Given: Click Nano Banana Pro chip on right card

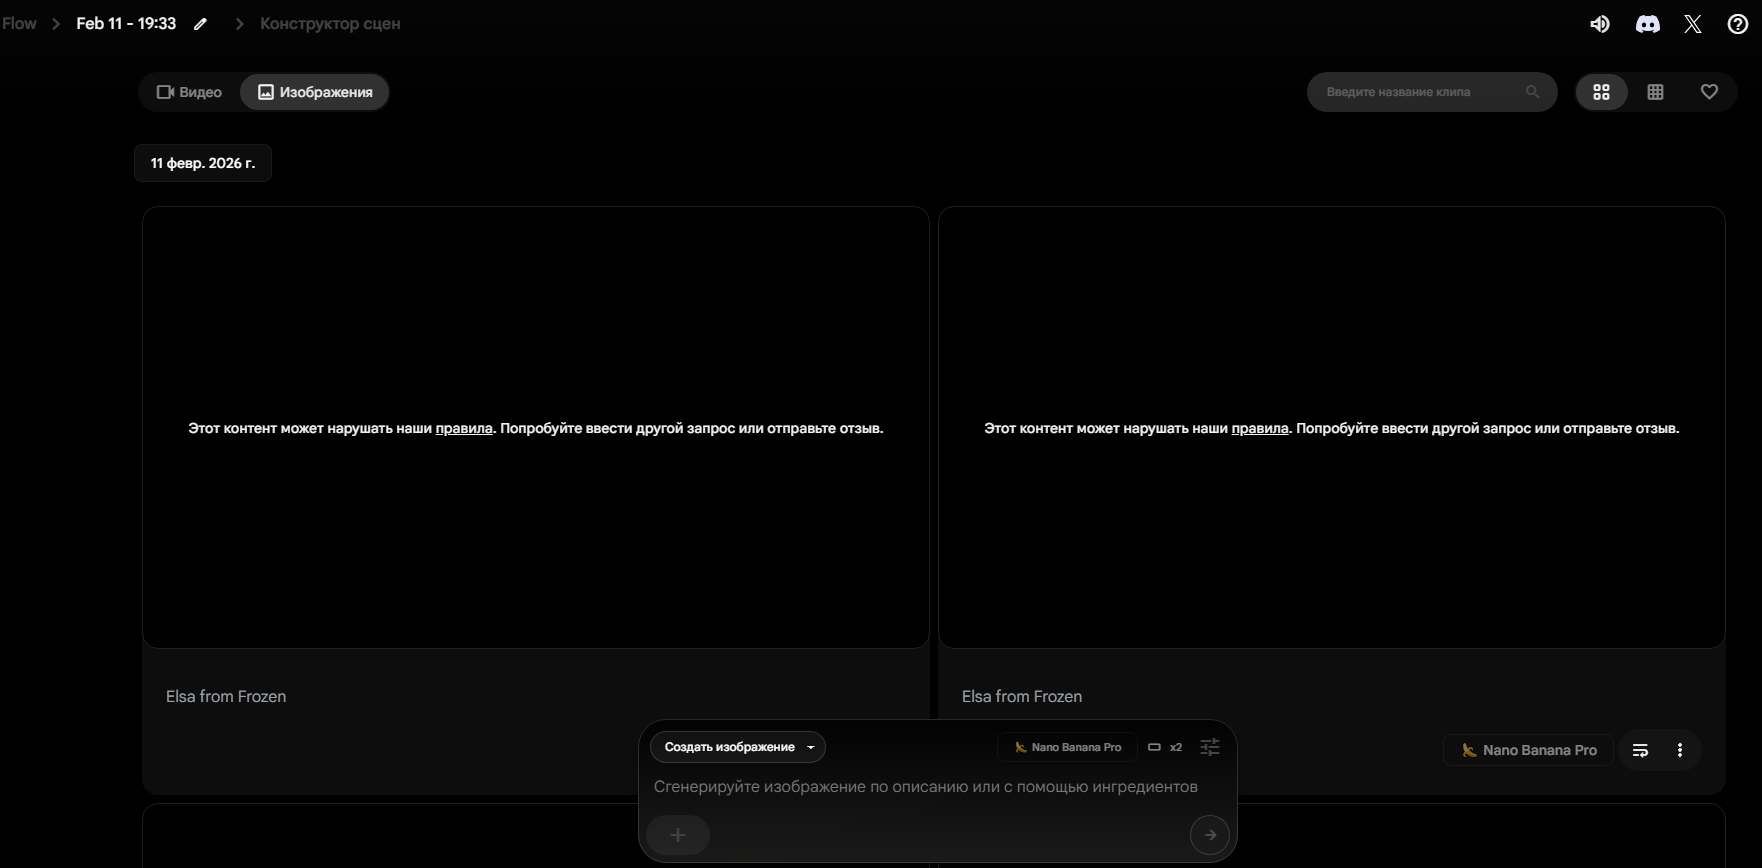Looking at the screenshot, I should pos(1528,750).
